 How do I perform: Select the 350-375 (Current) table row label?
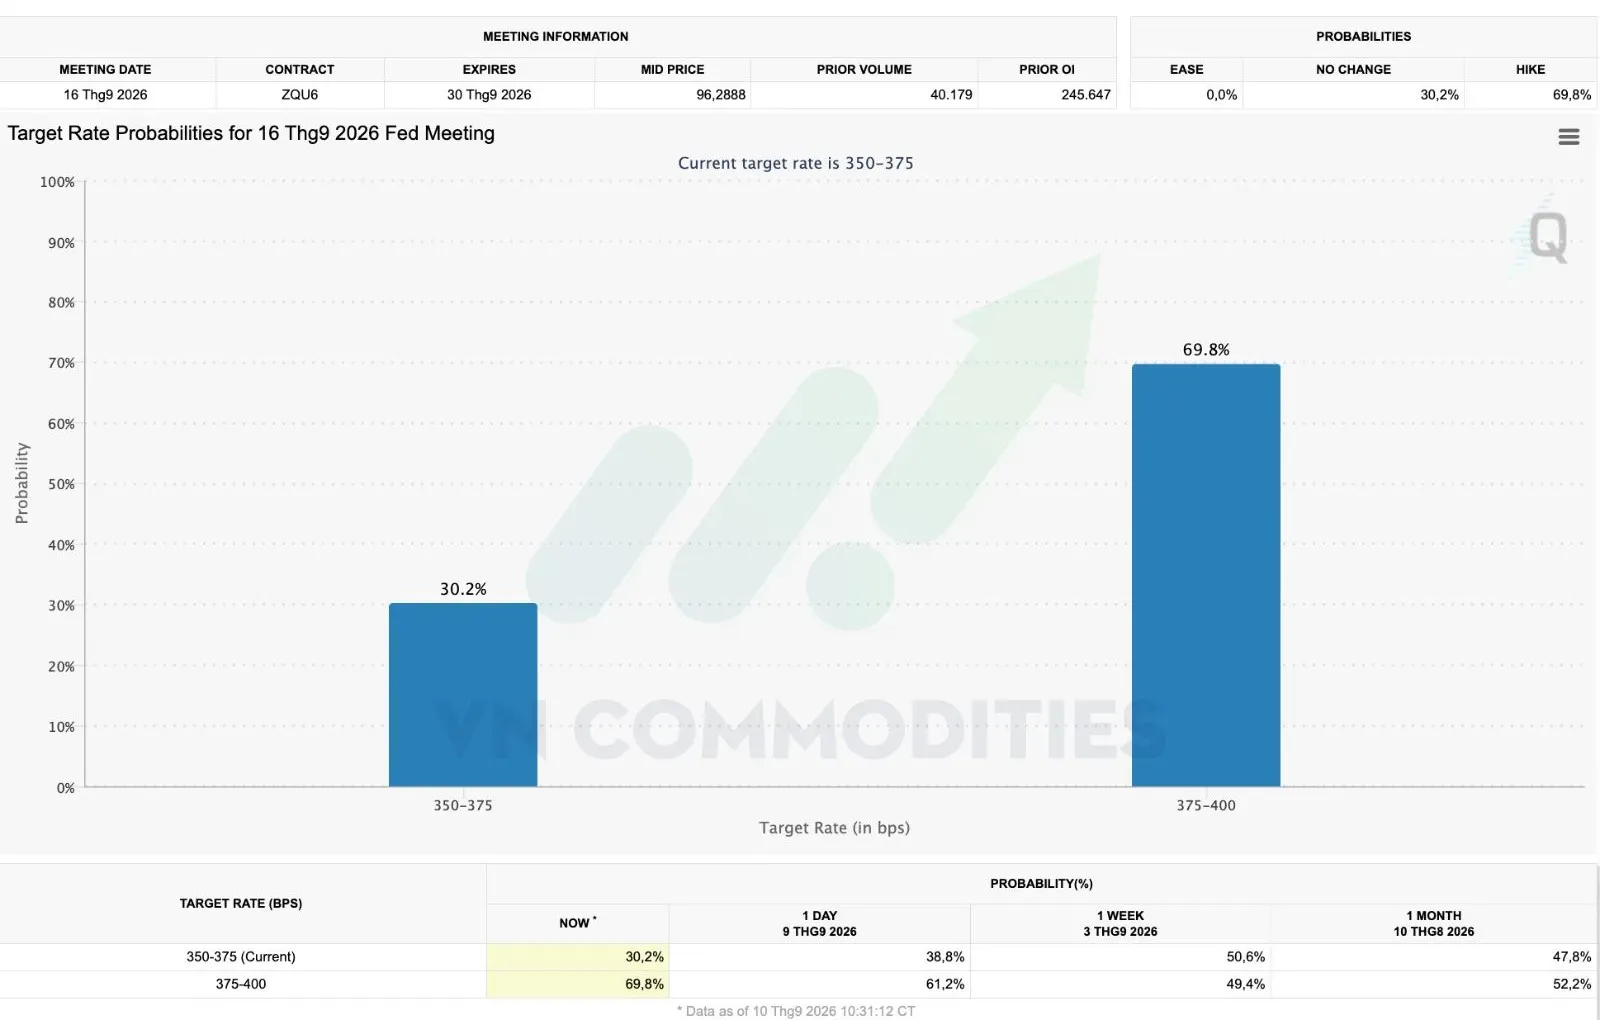pos(241,957)
